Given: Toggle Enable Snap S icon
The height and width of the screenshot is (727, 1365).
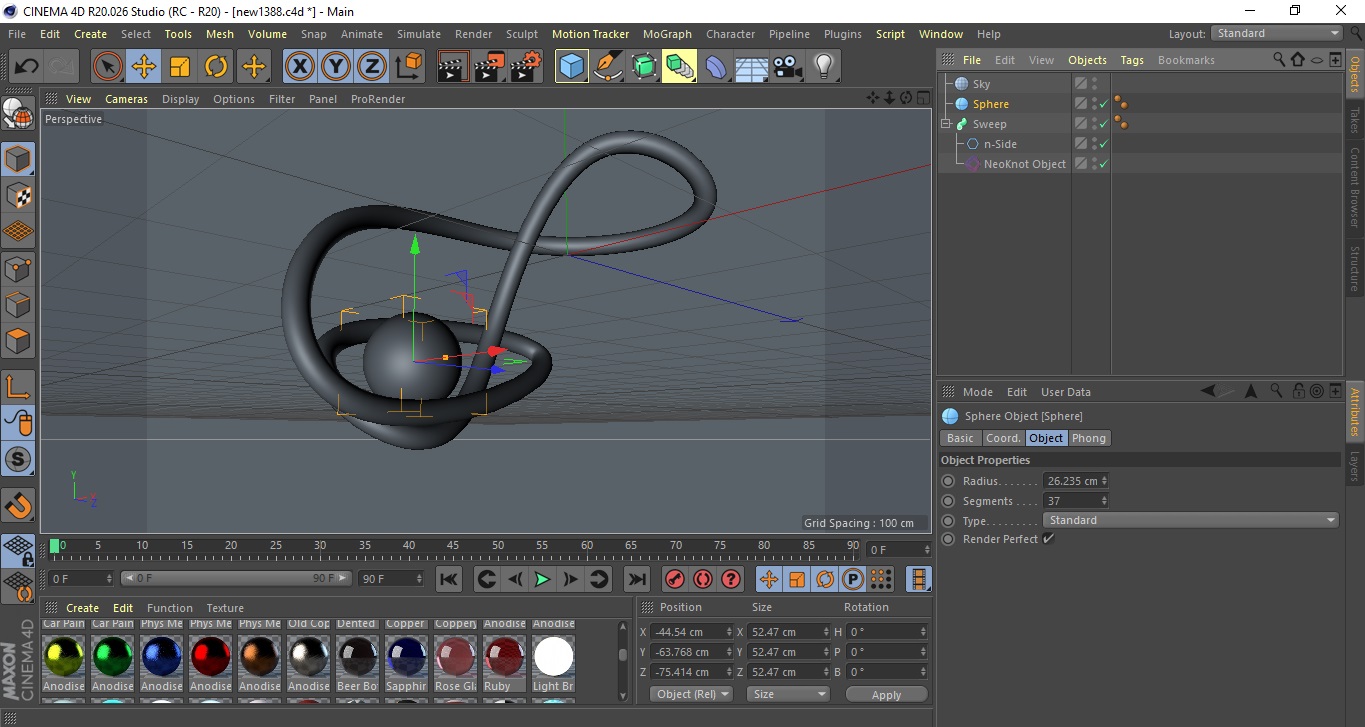Looking at the screenshot, I should [18, 459].
